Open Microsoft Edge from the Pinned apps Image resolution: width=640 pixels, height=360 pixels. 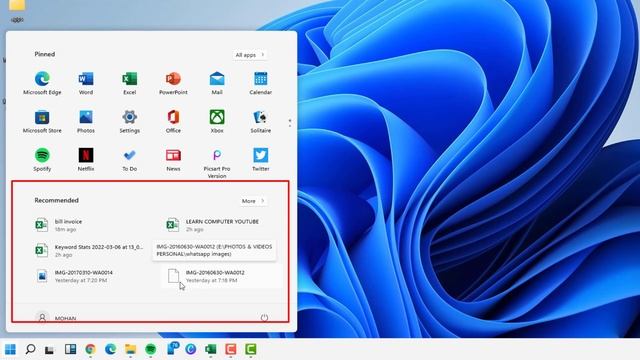click(42, 83)
